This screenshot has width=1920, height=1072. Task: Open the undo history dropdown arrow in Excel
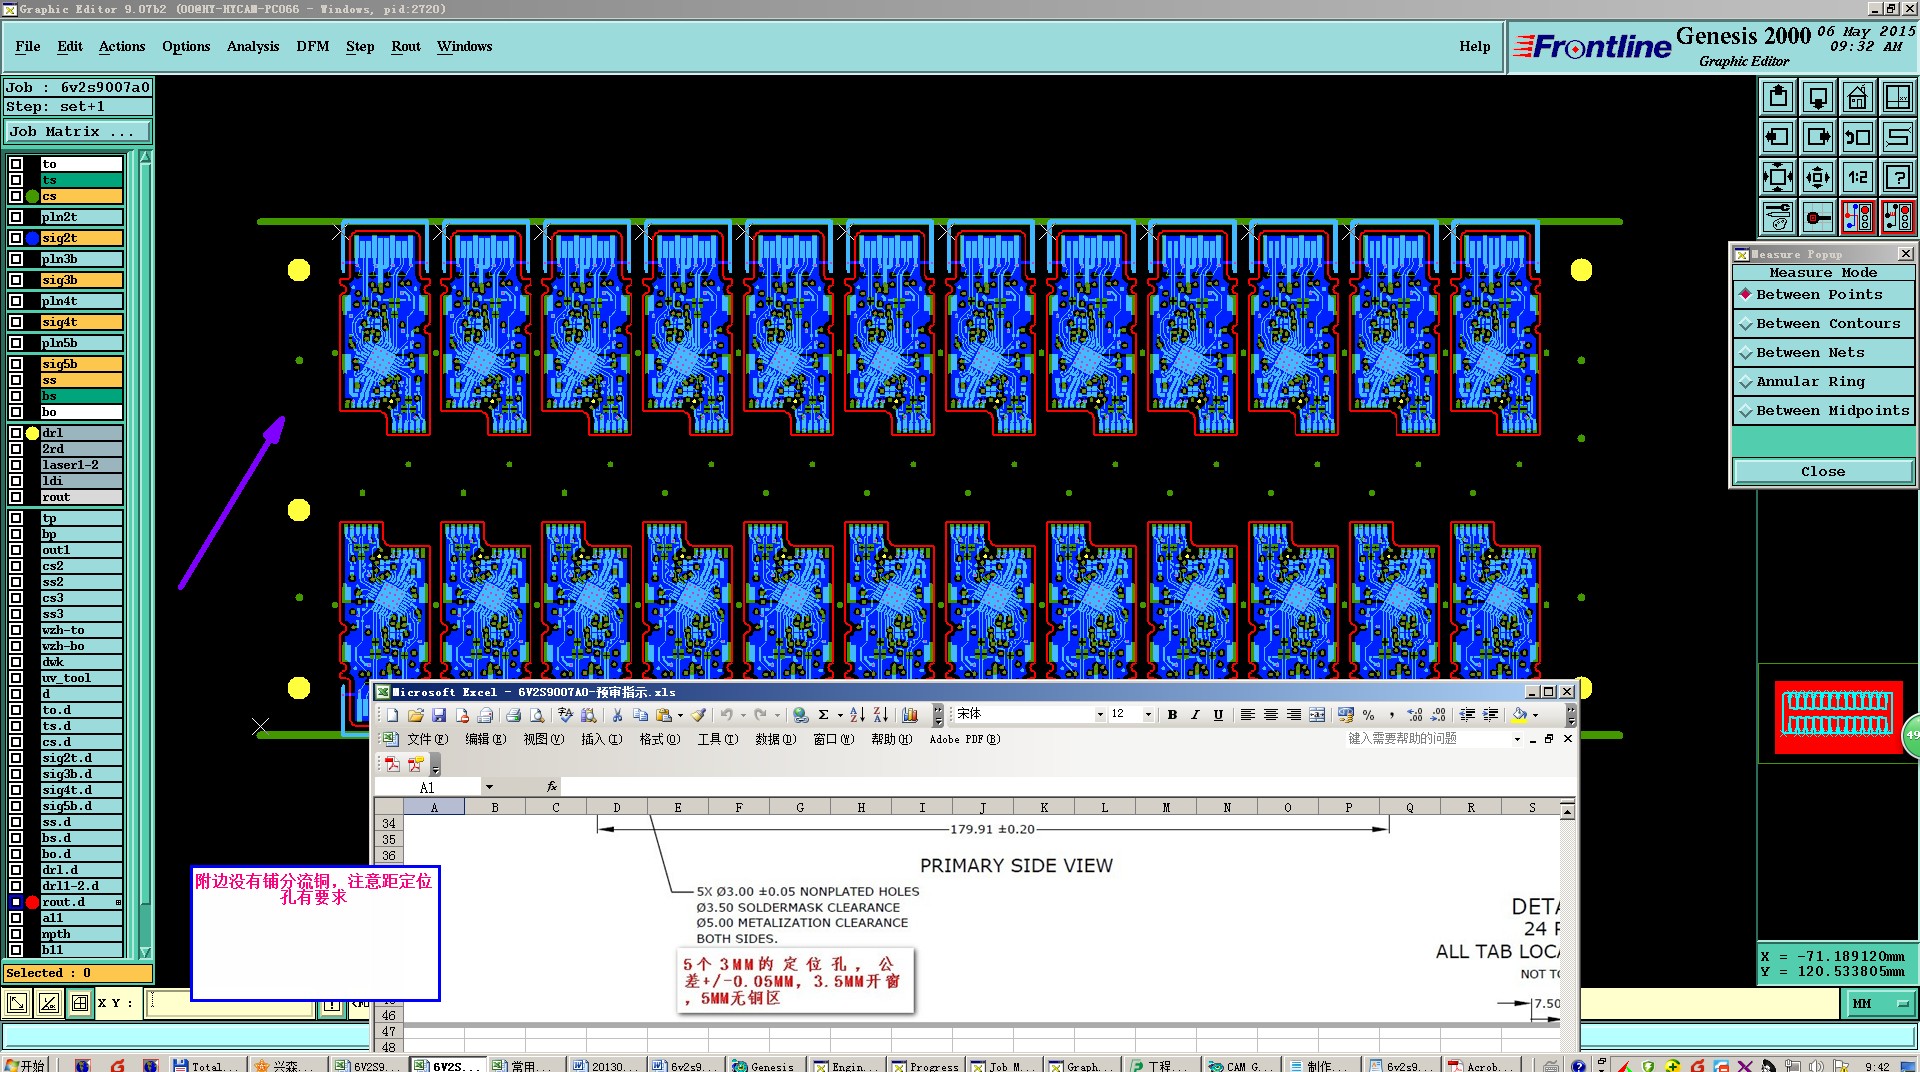click(x=743, y=715)
